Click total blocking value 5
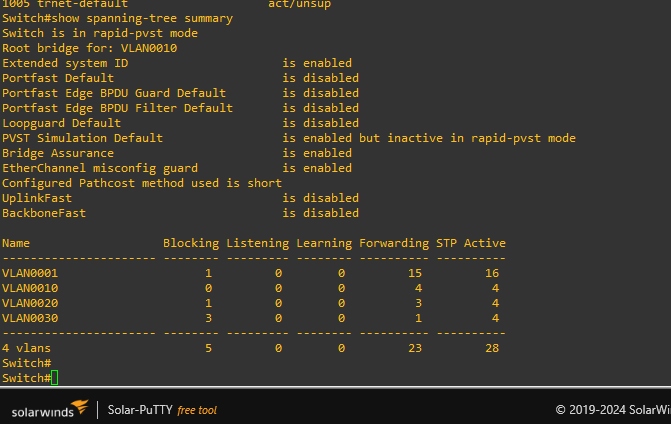Viewport: 671px width, 424px height. (x=208, y=348)
